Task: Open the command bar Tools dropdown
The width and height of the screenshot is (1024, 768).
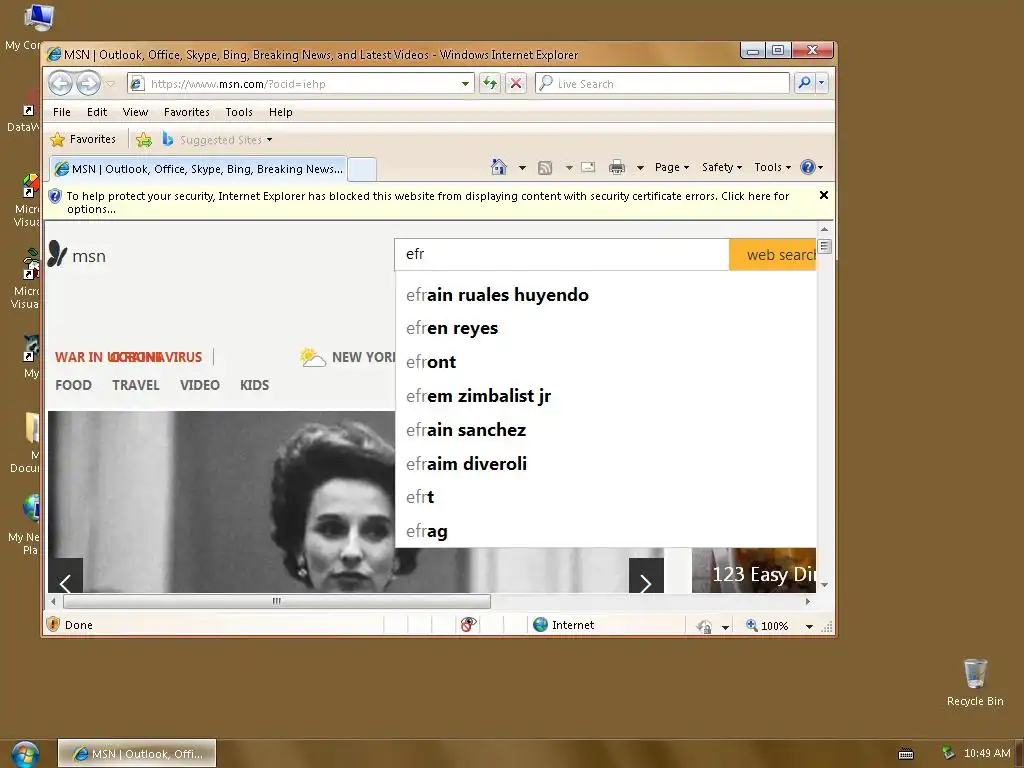Action: pyautogui.click(x=773, y=167)
